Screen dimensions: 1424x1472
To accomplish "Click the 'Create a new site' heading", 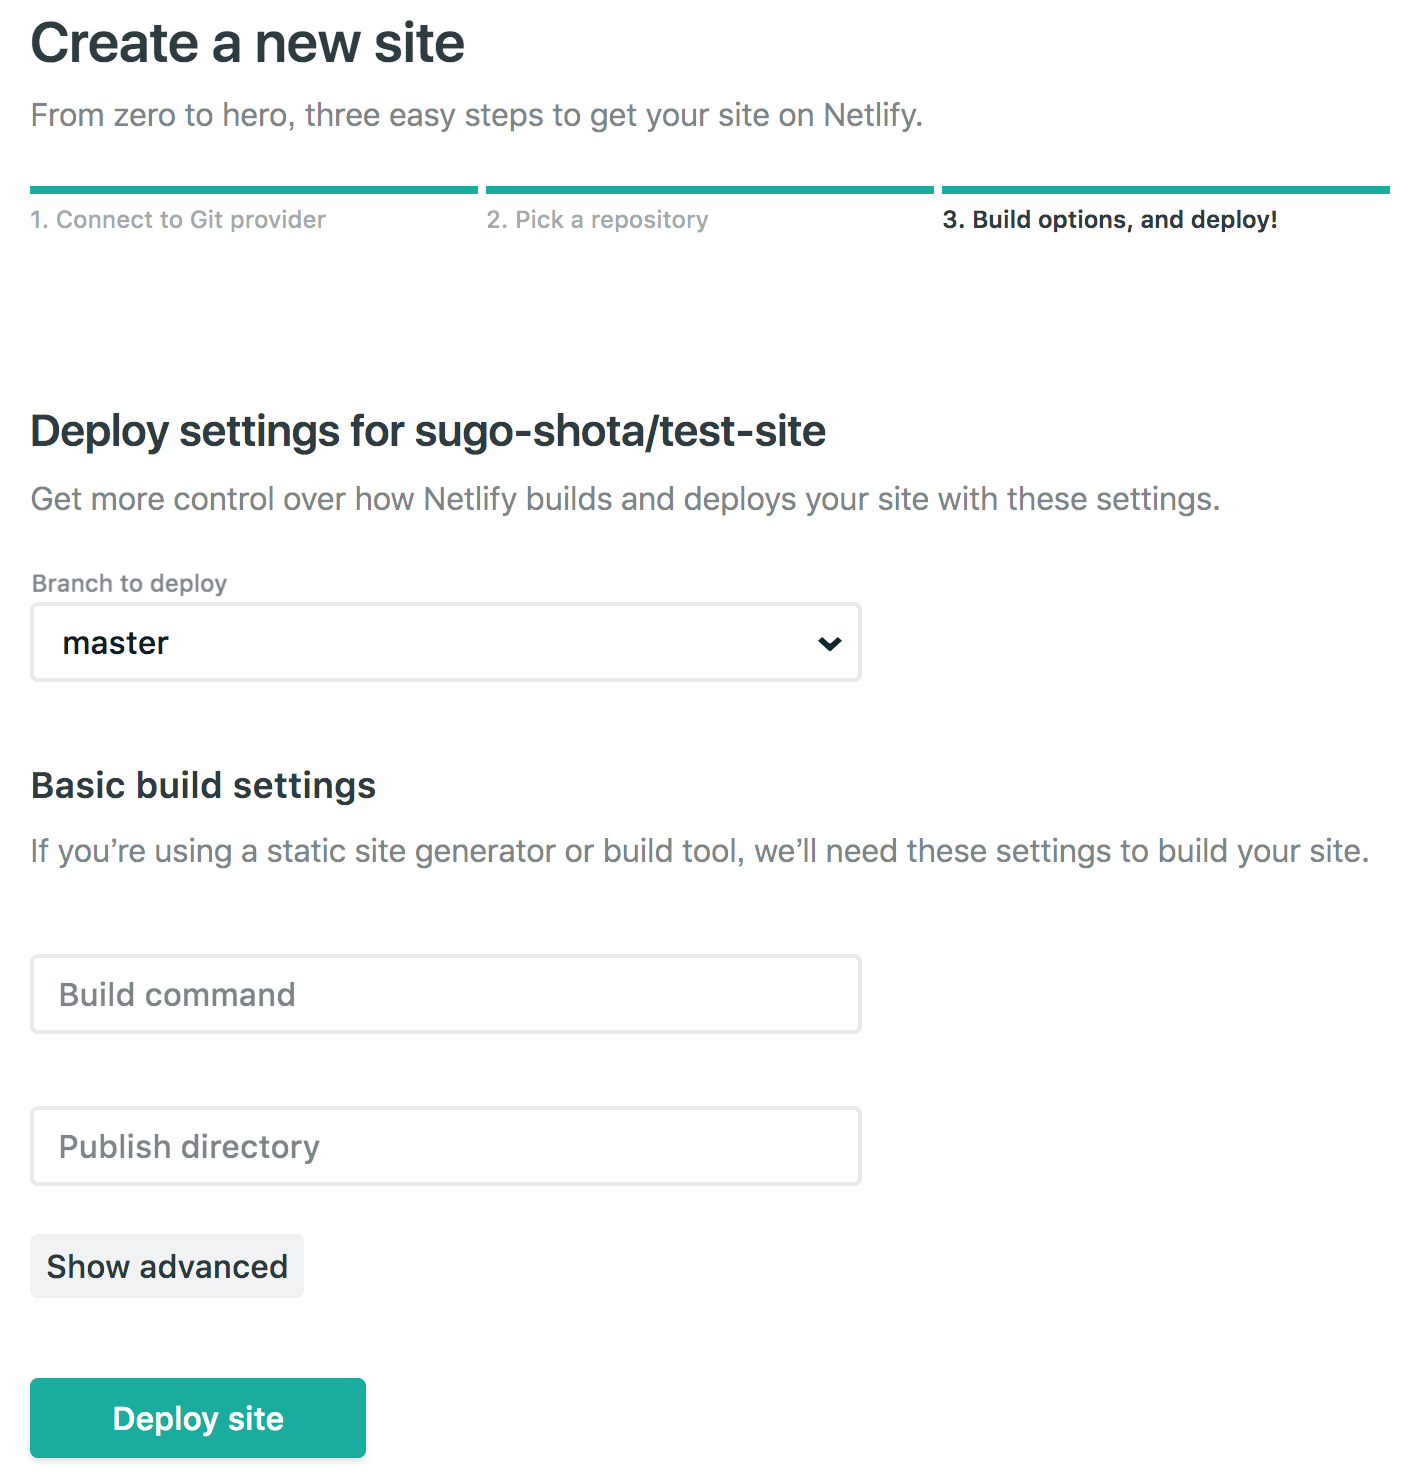I will point(248,43).
